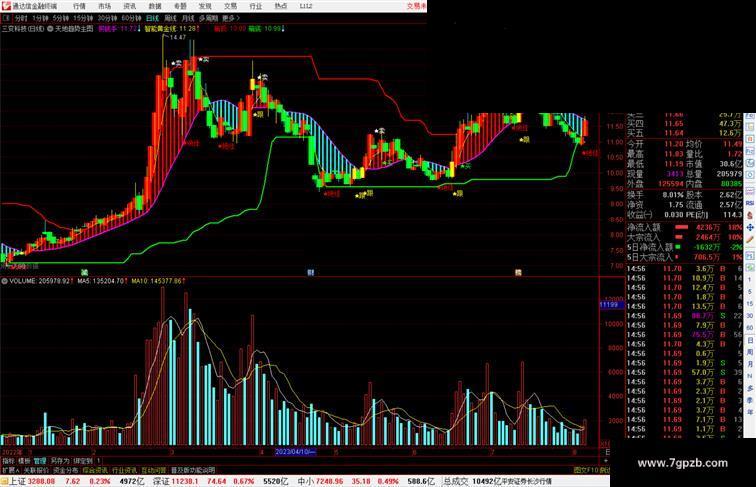Open the 交易 menu
Viewport: 756px width, 487px height.
coord(230,6)
